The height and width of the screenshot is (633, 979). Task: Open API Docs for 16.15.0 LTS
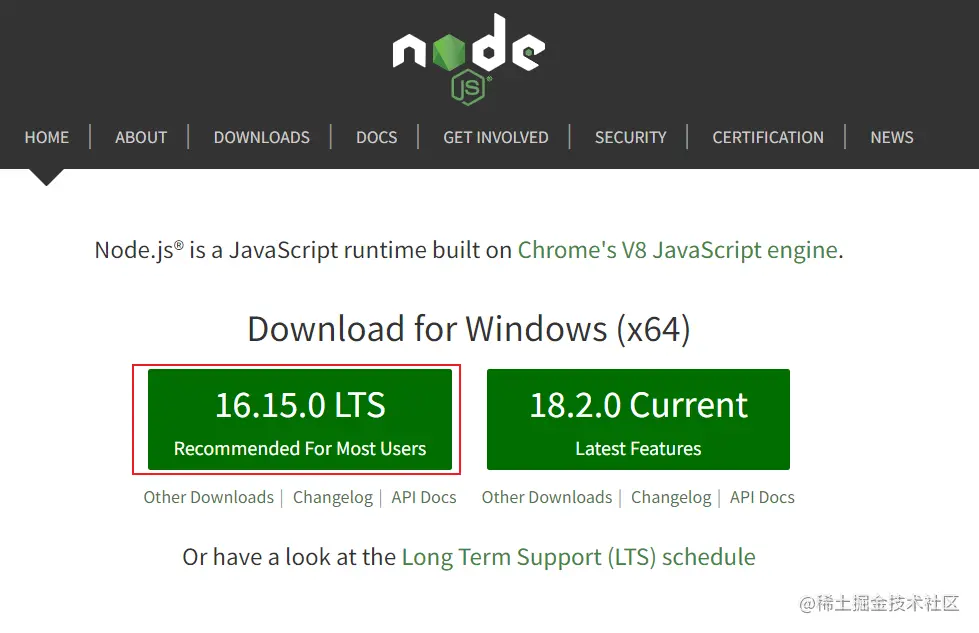424,498
